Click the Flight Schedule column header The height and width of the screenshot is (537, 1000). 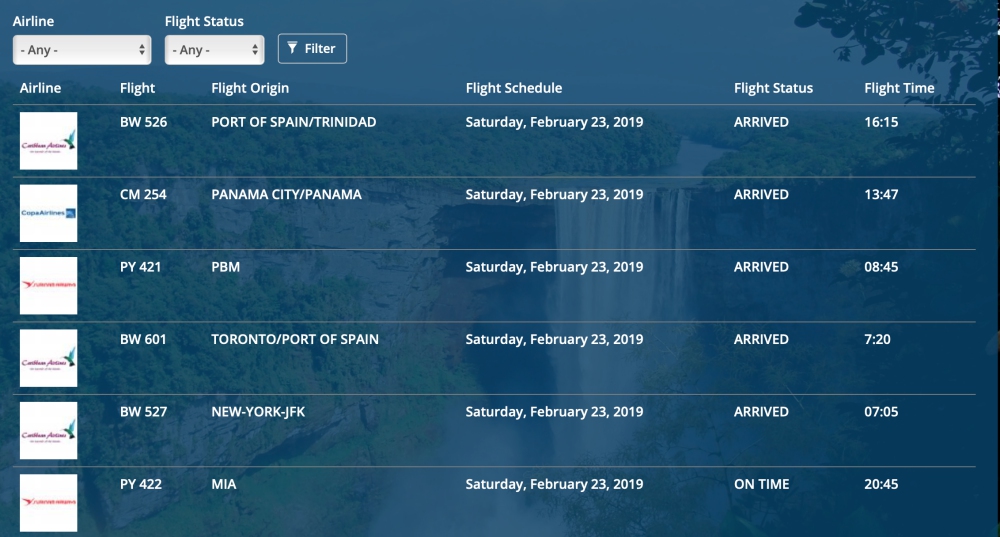pos(513,88)
